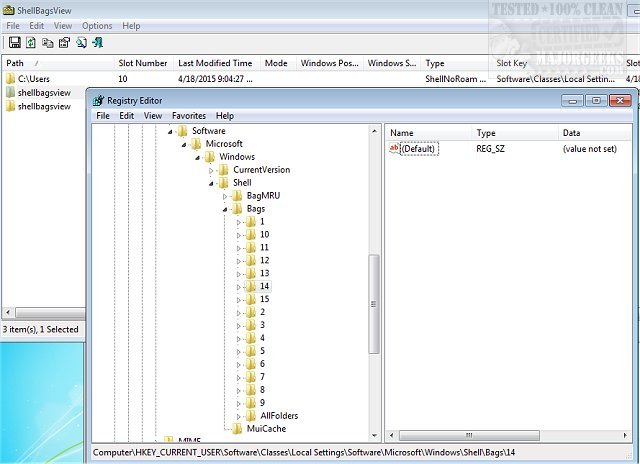Open ShellBagsView Options menu
Viewport: 640px width, 464px height.
[97, 26]
